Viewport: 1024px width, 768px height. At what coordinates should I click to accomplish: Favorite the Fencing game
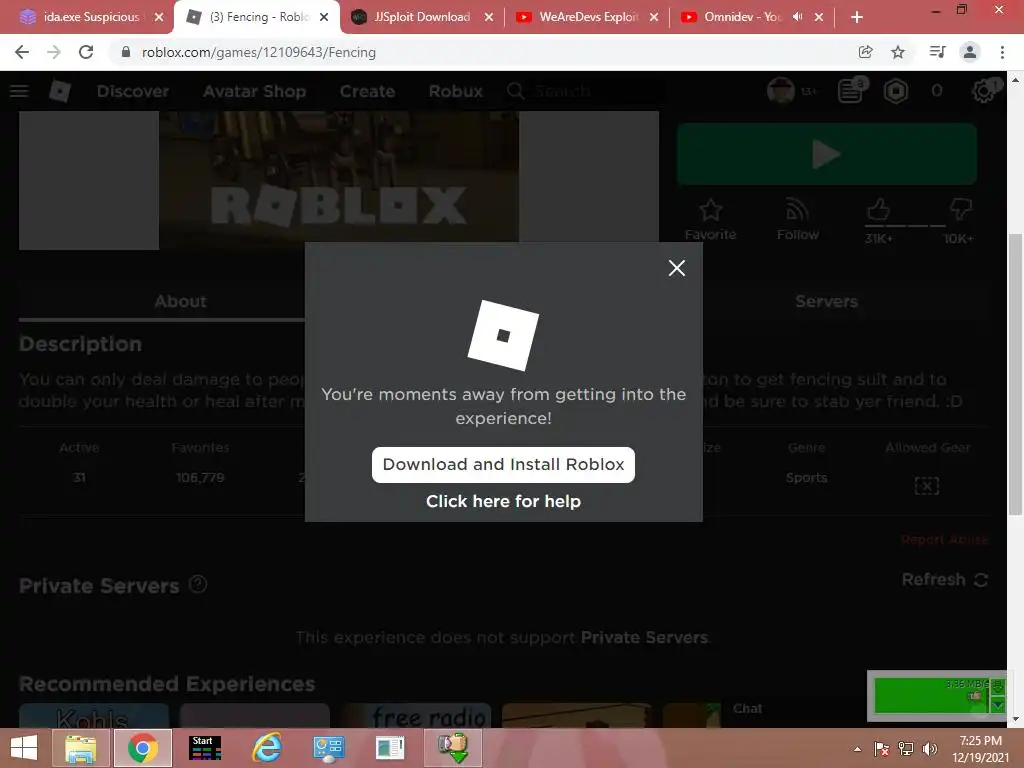point(711,219)
